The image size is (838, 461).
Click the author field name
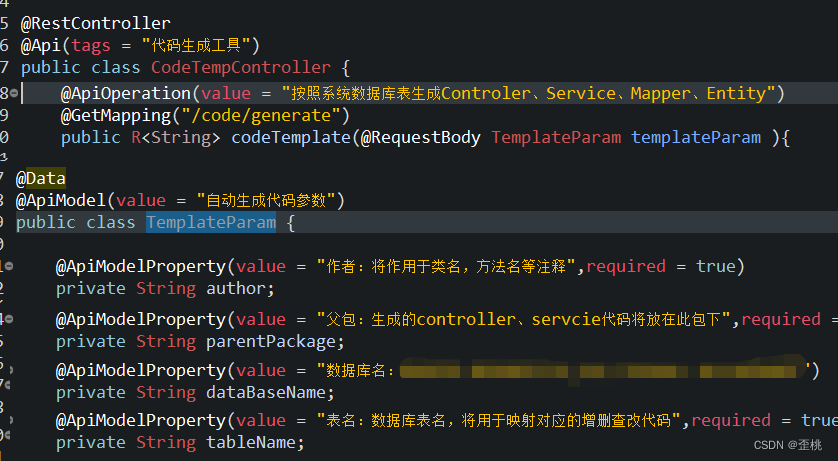236,288
